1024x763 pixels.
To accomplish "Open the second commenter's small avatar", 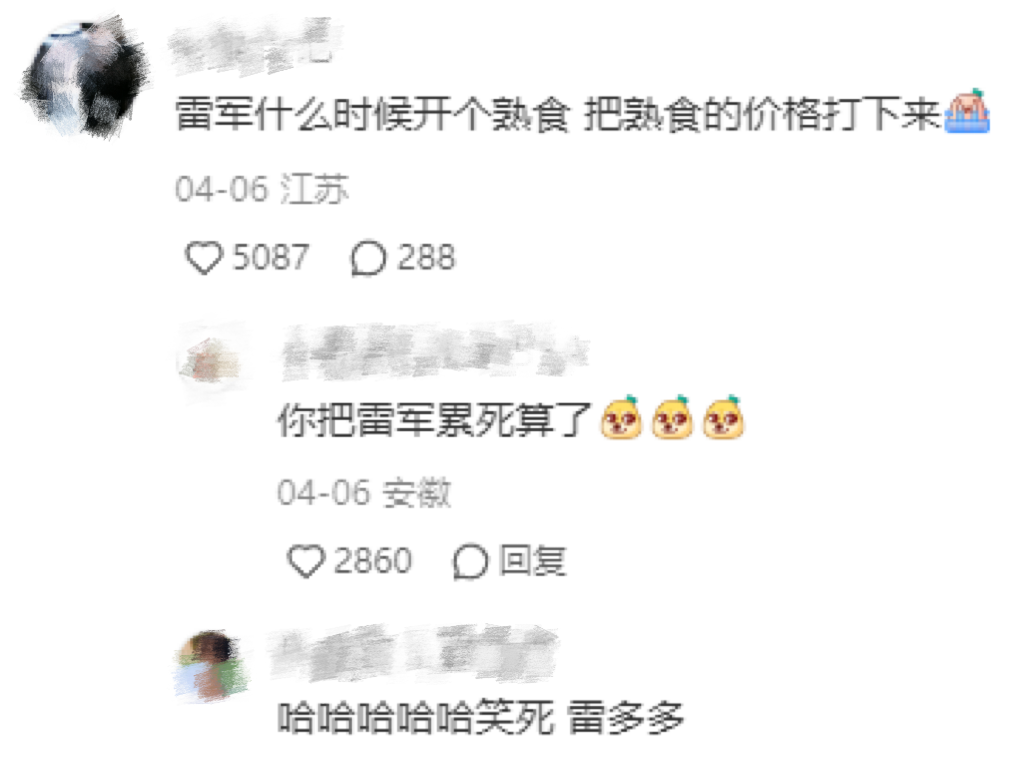I will 211,361.
